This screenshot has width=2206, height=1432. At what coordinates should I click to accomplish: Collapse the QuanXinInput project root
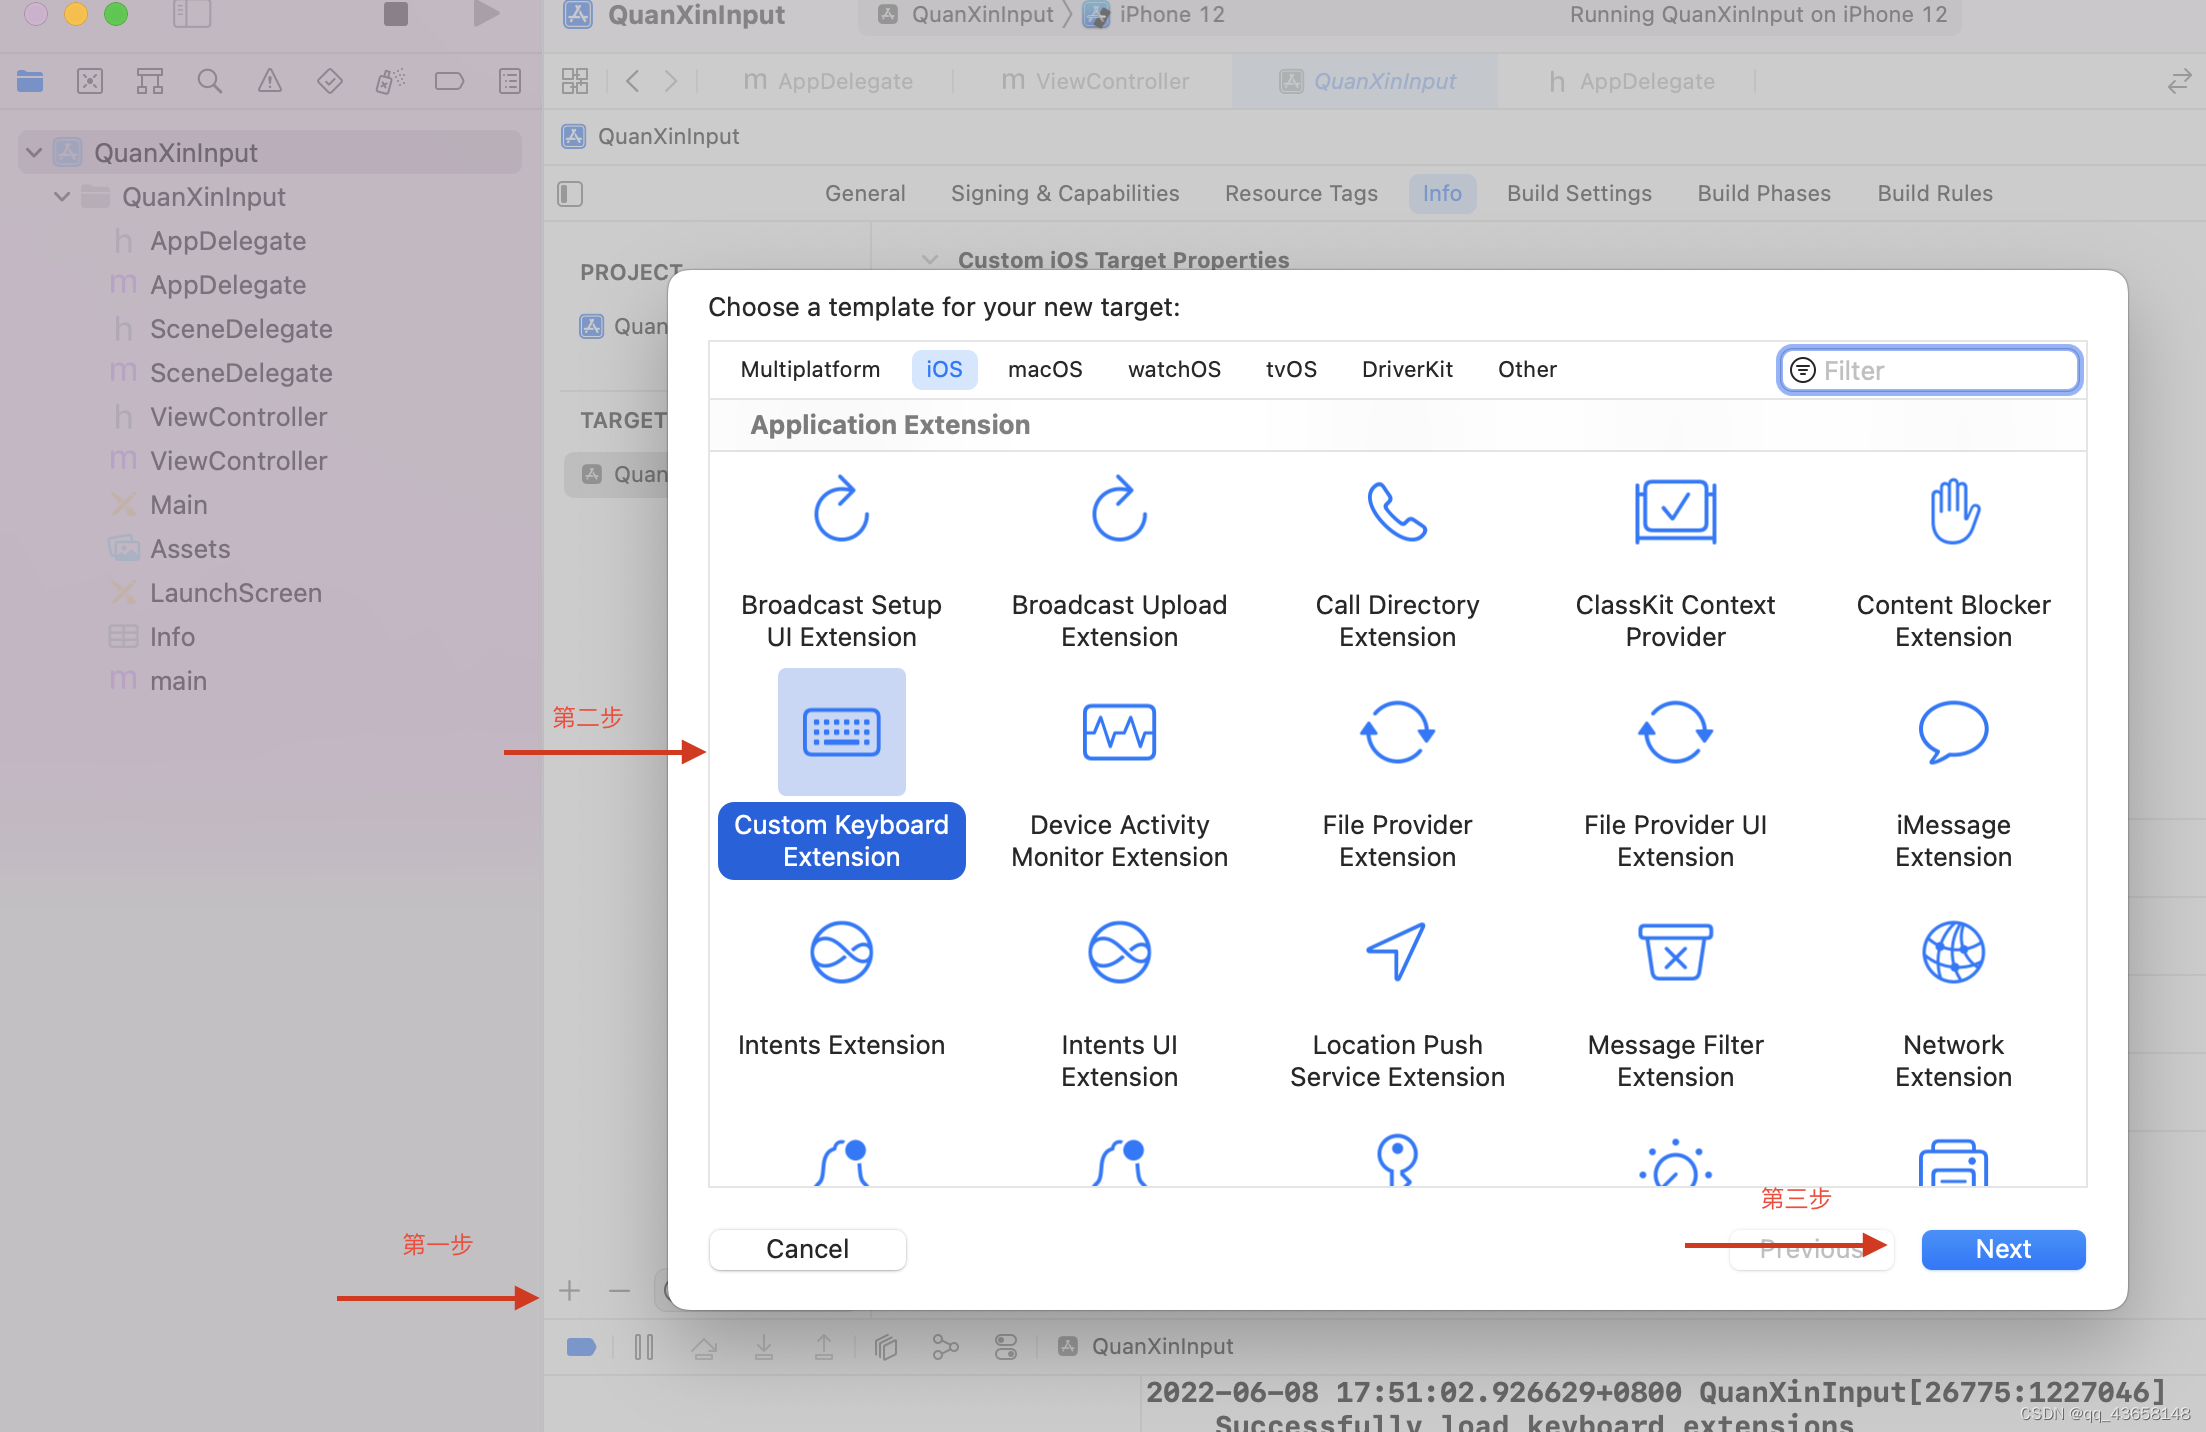click(x=34, y=153)
